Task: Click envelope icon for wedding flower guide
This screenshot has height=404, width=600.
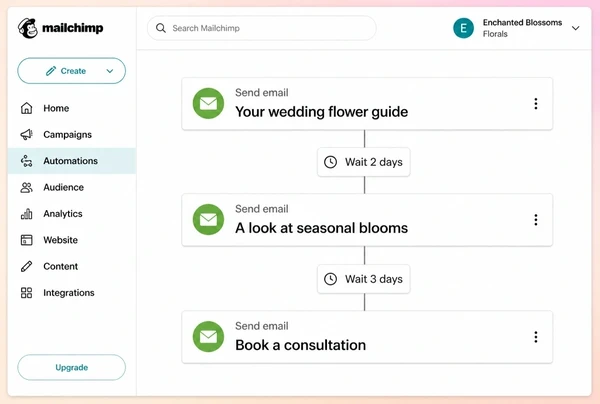Action: (209, 104)
